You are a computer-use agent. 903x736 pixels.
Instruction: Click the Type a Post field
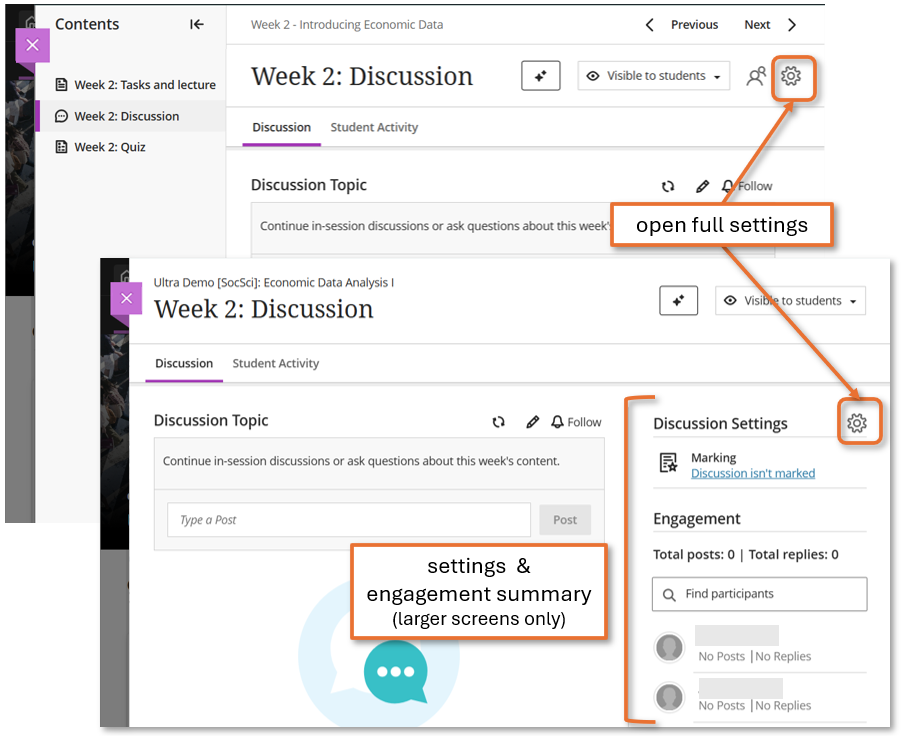[348, 520]
